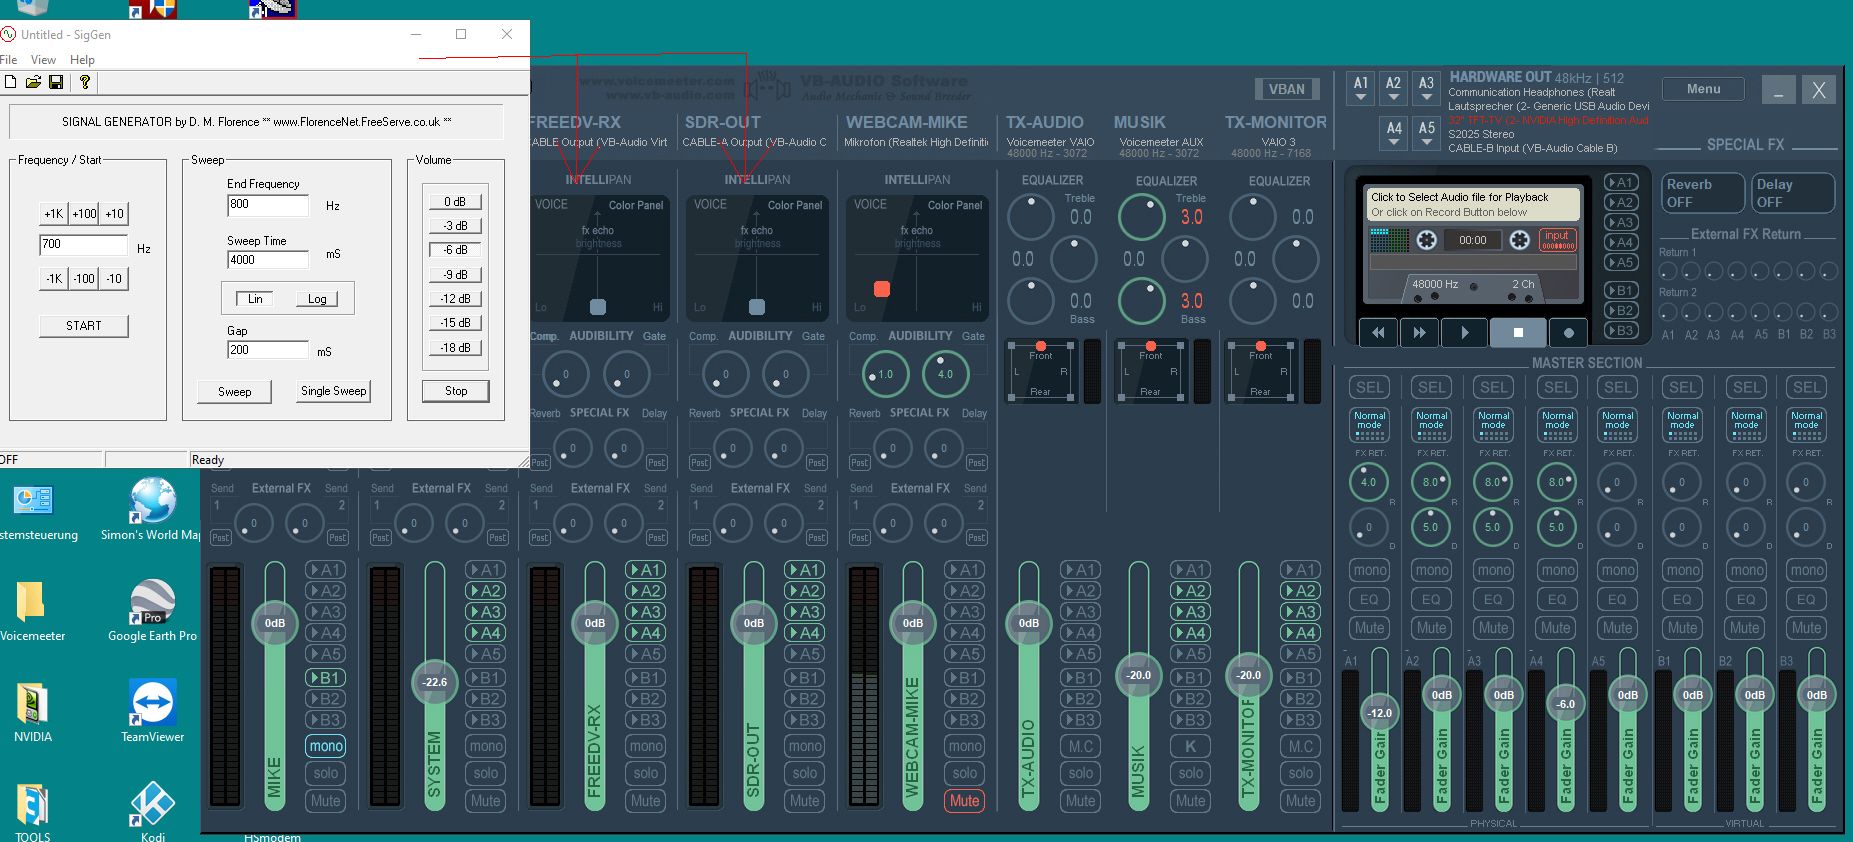Click Normal mode selector on B3 master bus
This screenshot has width=1853, height=842.
pyautogui.click(x=1806, y=424)
